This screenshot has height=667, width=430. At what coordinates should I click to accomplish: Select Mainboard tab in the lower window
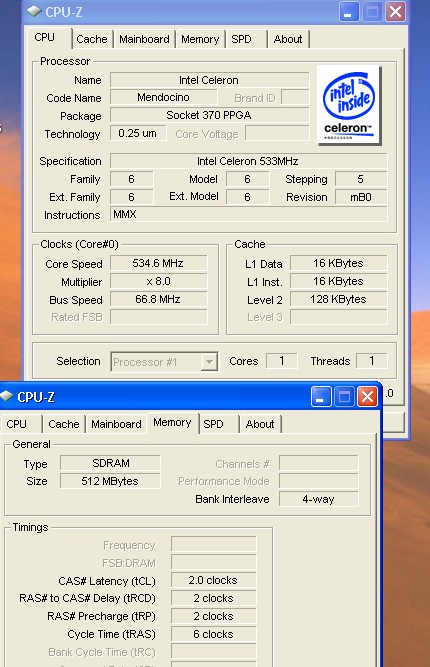pos(116,424)
